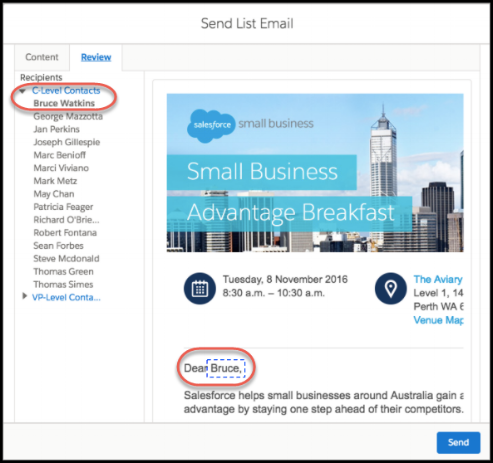This screenshot has width=493, height=463.
Task: Select recipient George Mazzotta
Action: coord(68,116)
